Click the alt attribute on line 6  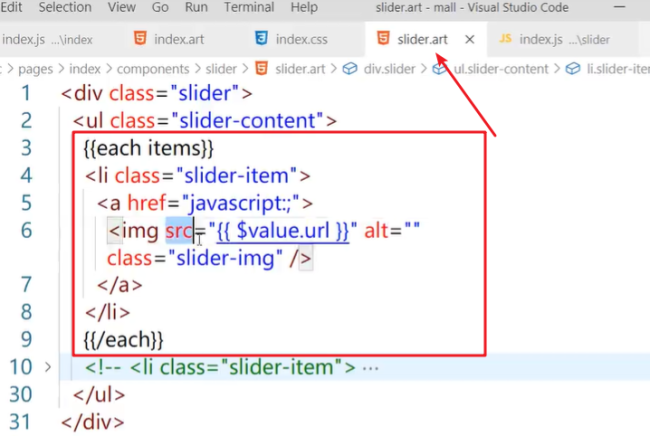tap(376, 231)
